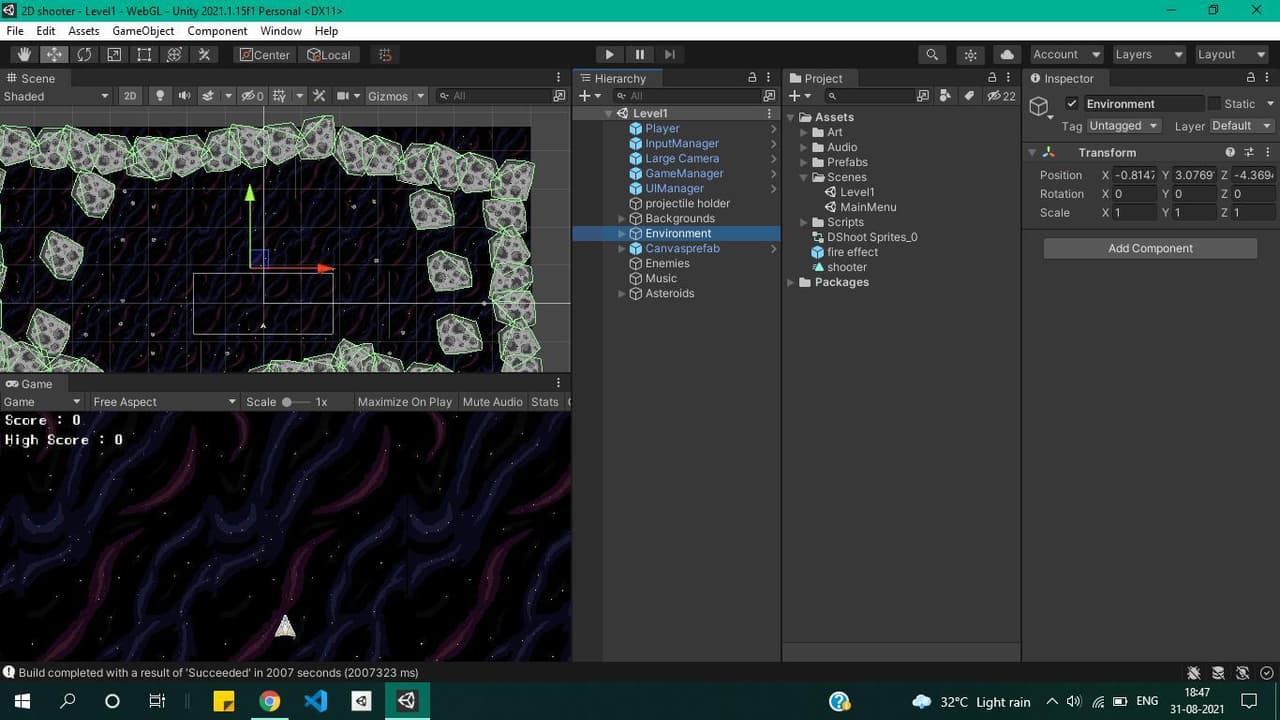This screenshot has width=1280, height=720.
Task: Click the Add Component button
Action: point(1150,249)
